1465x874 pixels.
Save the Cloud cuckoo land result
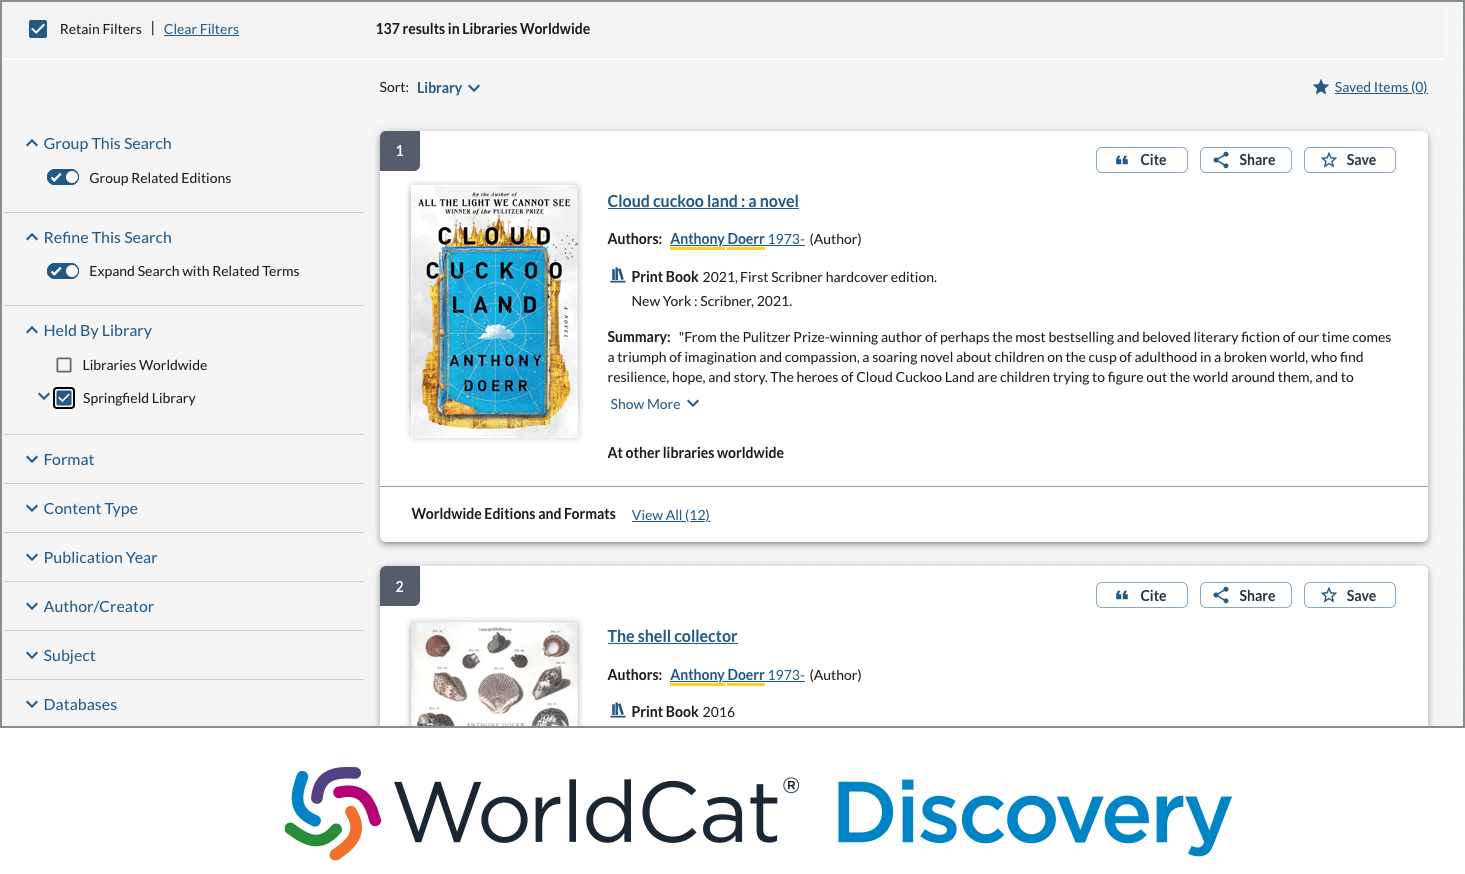1349,160
